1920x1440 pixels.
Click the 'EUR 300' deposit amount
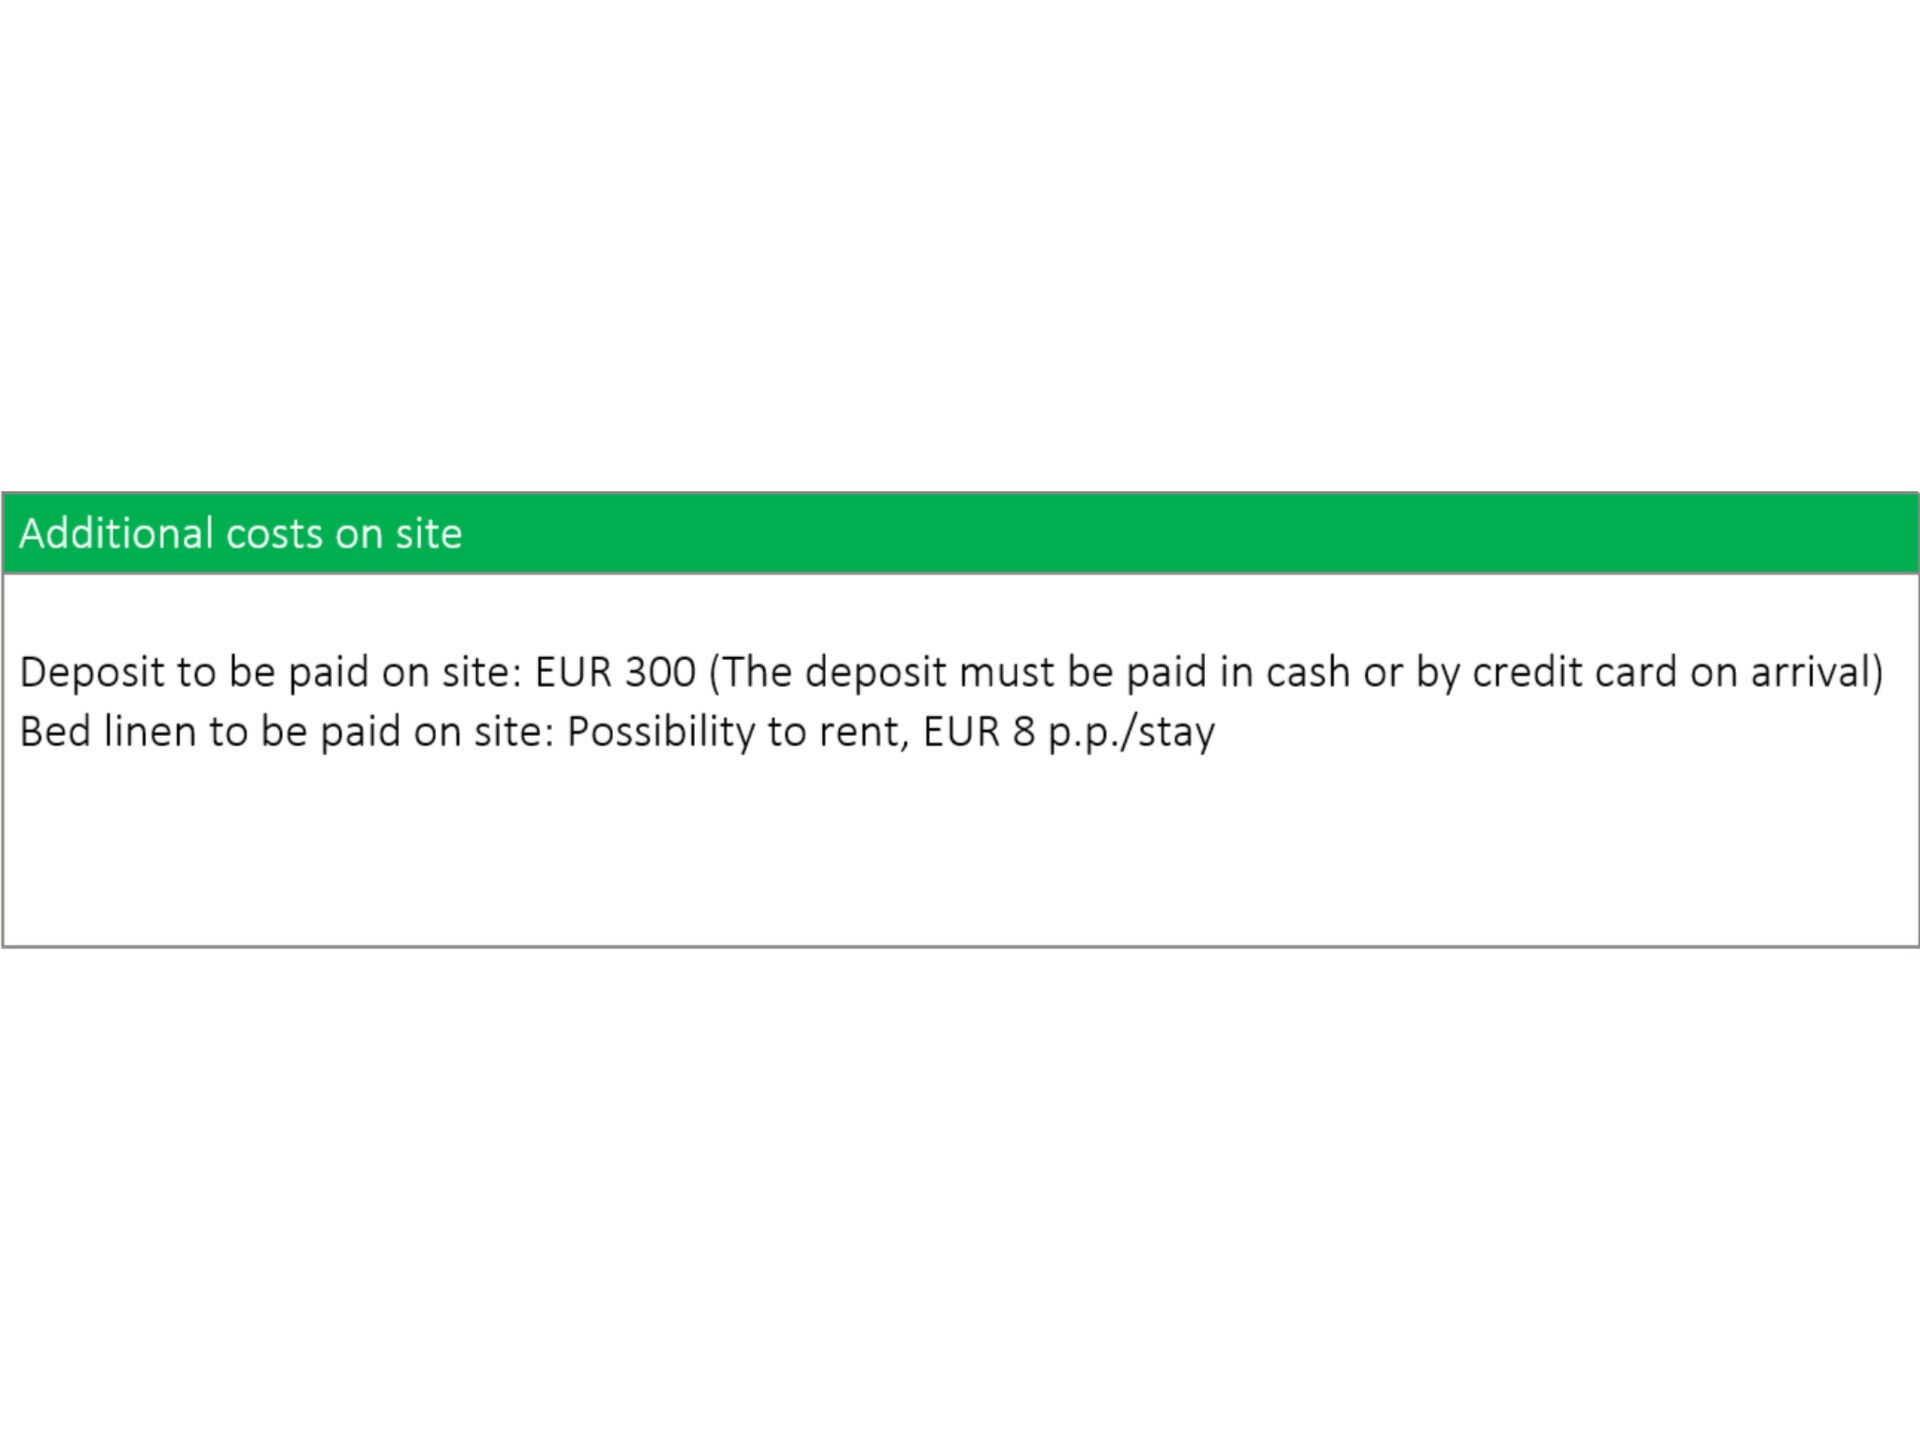coord(615,672)
